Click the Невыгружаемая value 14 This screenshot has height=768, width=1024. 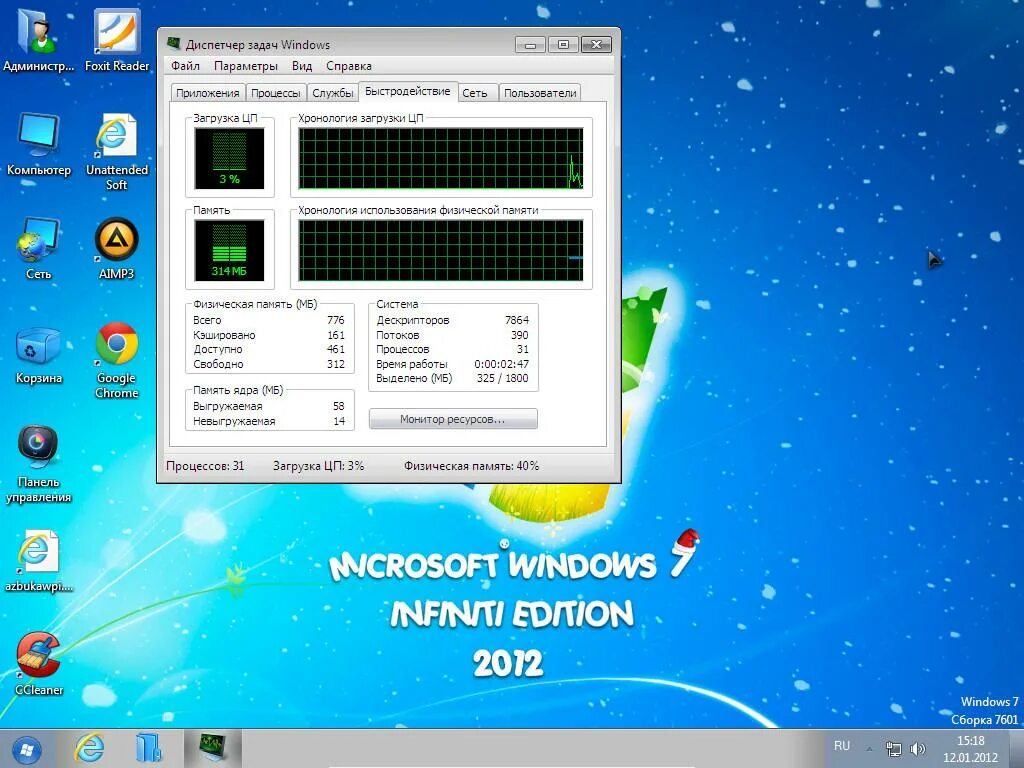(339, 421)
